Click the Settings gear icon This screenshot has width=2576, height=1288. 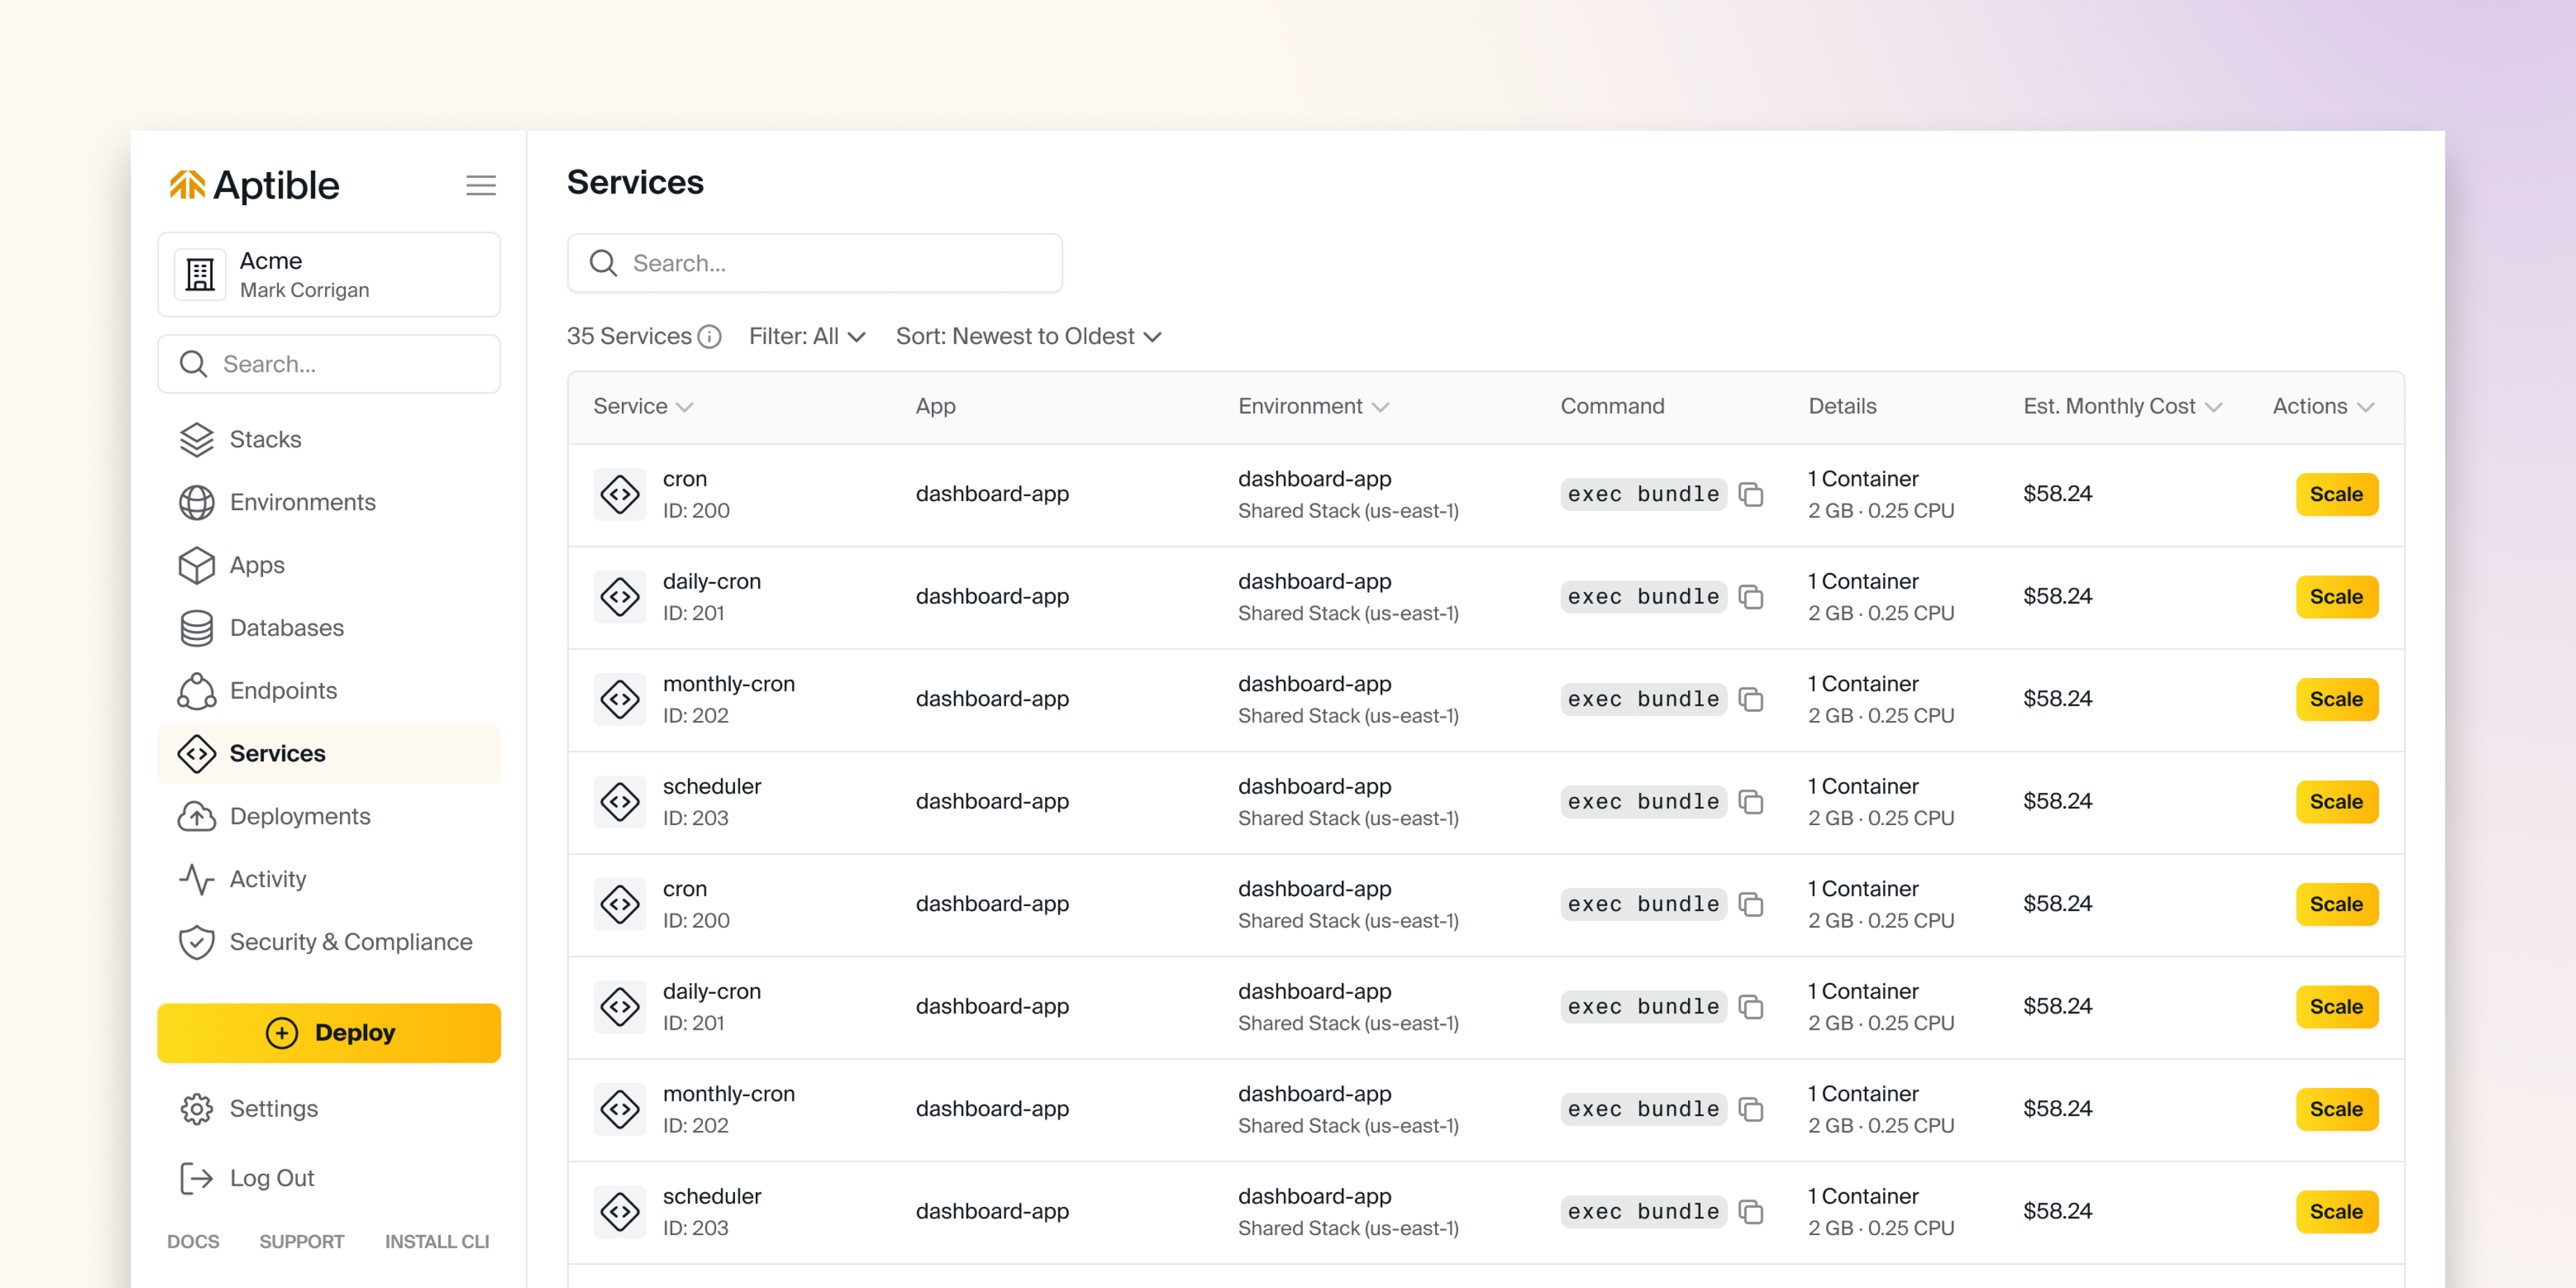[197, 1109]
